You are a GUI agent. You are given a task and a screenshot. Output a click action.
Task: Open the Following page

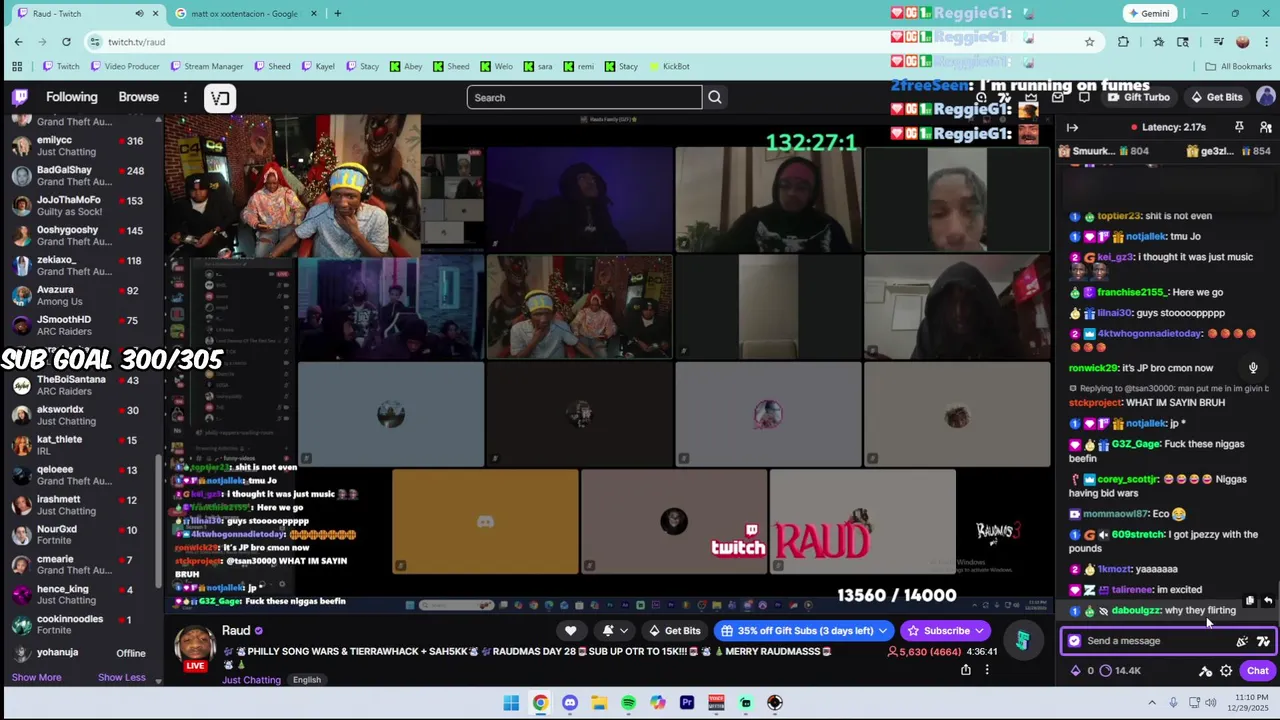tap(72, 97)
